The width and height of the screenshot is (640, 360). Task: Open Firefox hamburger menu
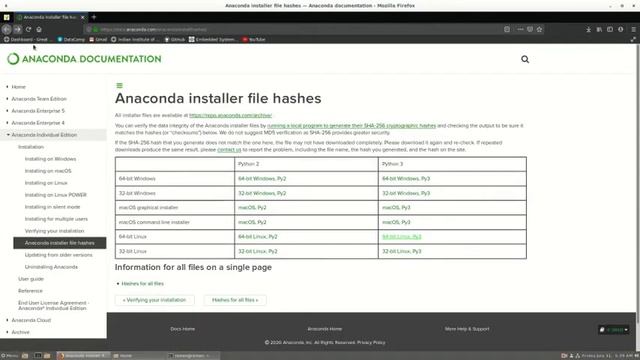click(633, 29)
